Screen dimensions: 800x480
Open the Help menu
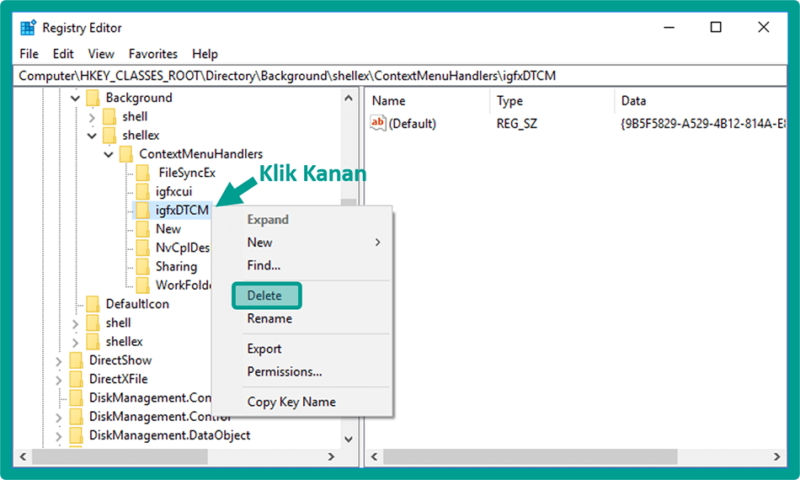coord(205,54)
